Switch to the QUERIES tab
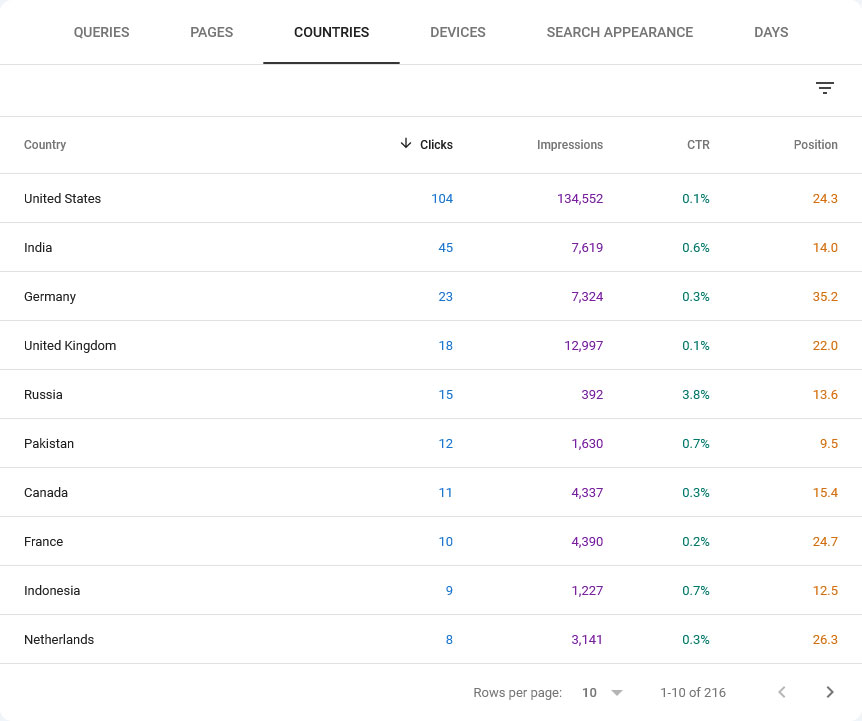862x721 pixels. [x=101, y=32]
